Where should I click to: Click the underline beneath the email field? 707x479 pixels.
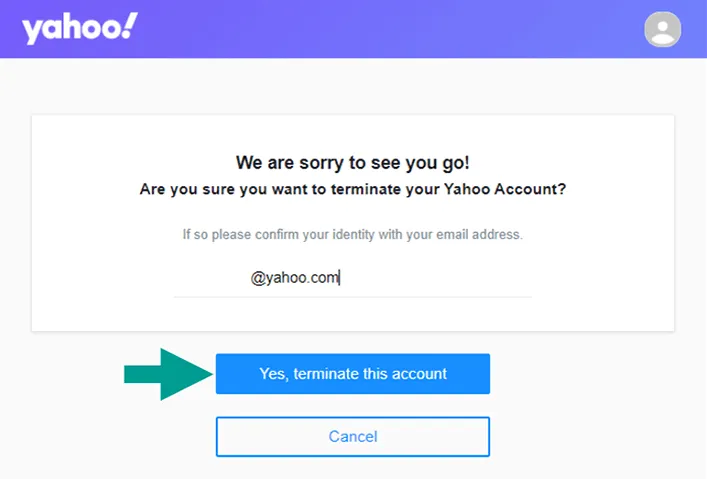click(353, 297)
